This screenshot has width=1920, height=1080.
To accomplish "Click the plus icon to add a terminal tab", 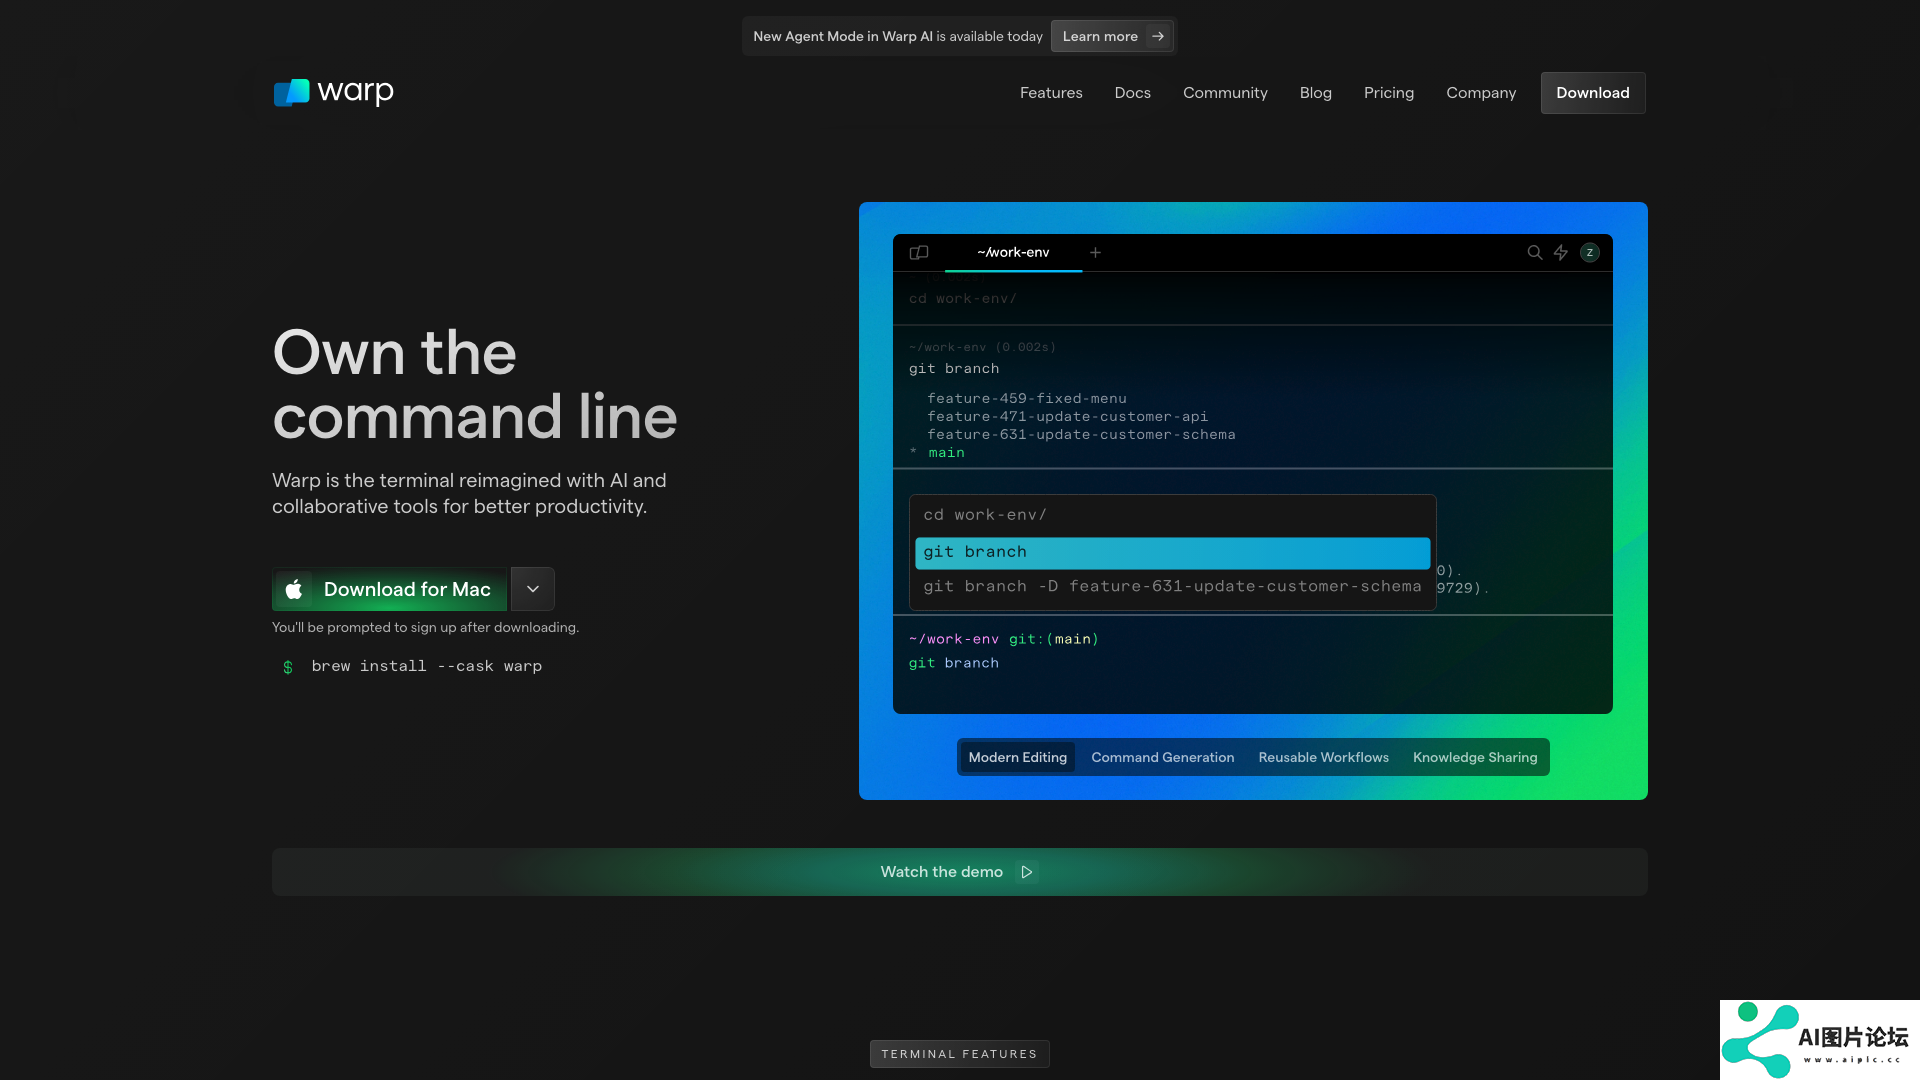I will pyautogui.click(x=1095, y=253).
